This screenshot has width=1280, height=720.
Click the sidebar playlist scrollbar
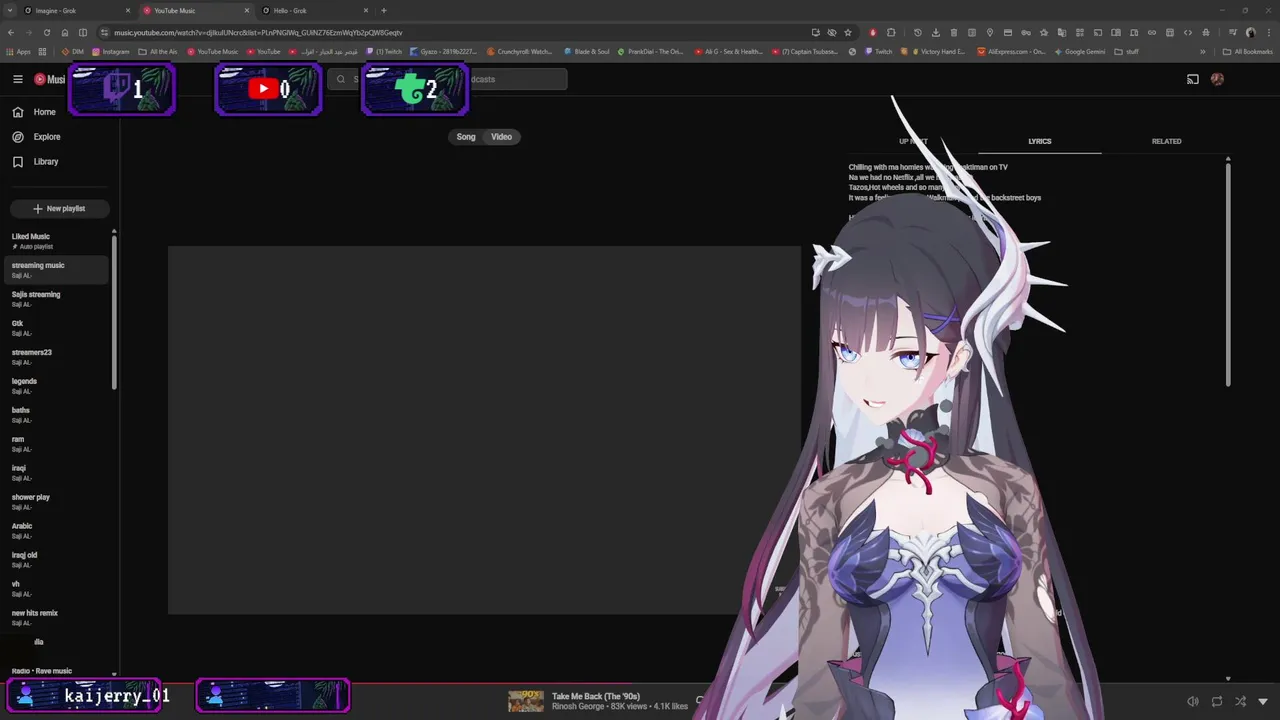coord(114,312)
